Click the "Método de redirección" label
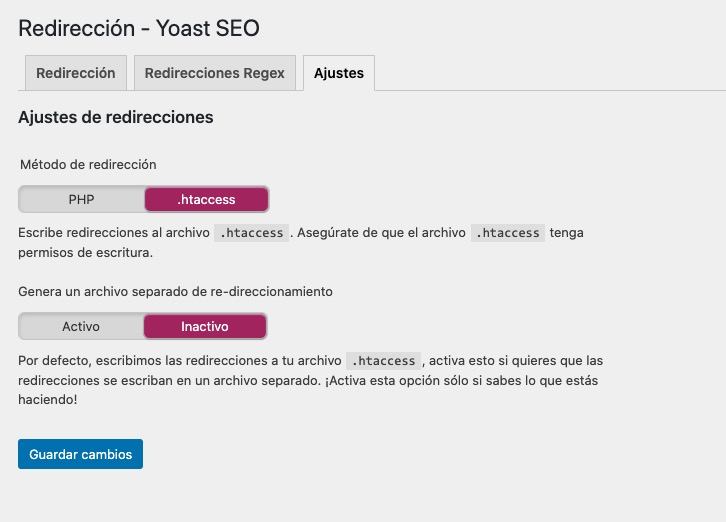This screenshot has height=522, width=726. coord(87,164)
